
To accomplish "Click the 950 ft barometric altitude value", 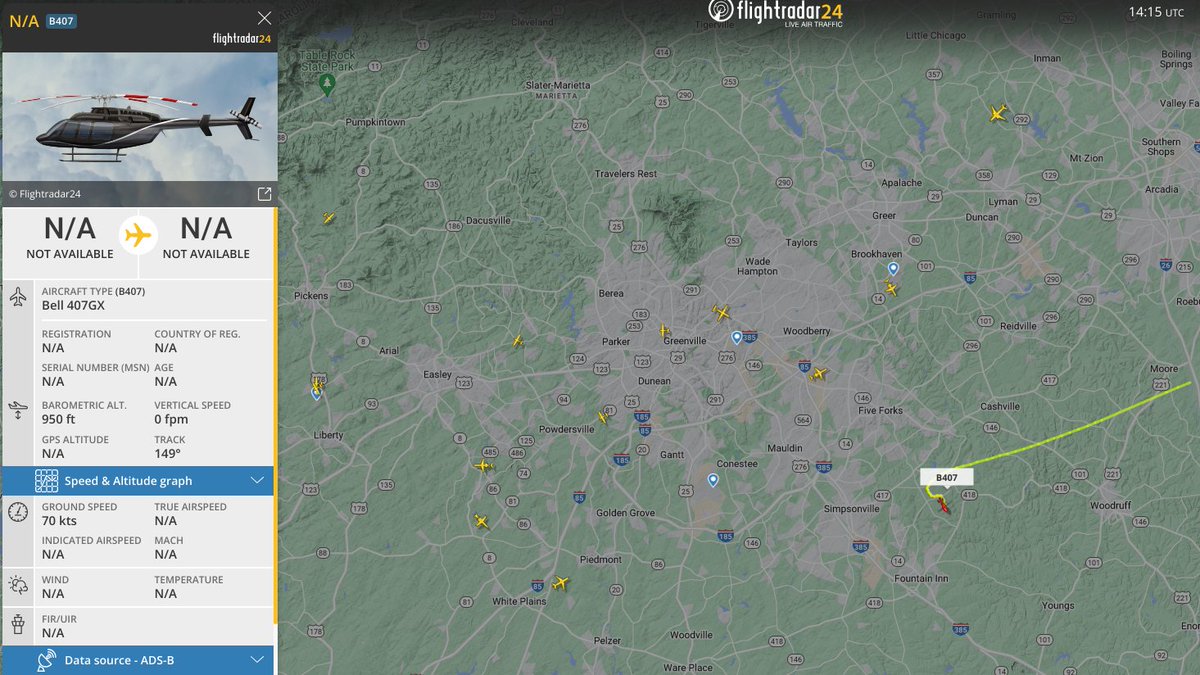I will coord(60,419).
